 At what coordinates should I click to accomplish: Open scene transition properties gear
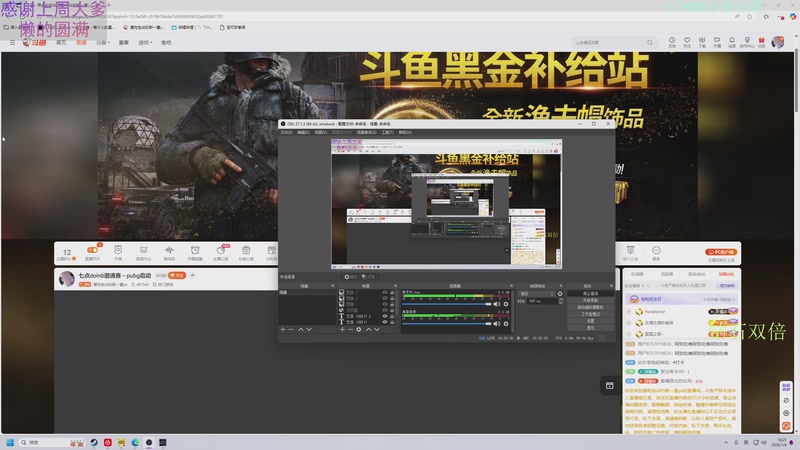tap(560, 294)
